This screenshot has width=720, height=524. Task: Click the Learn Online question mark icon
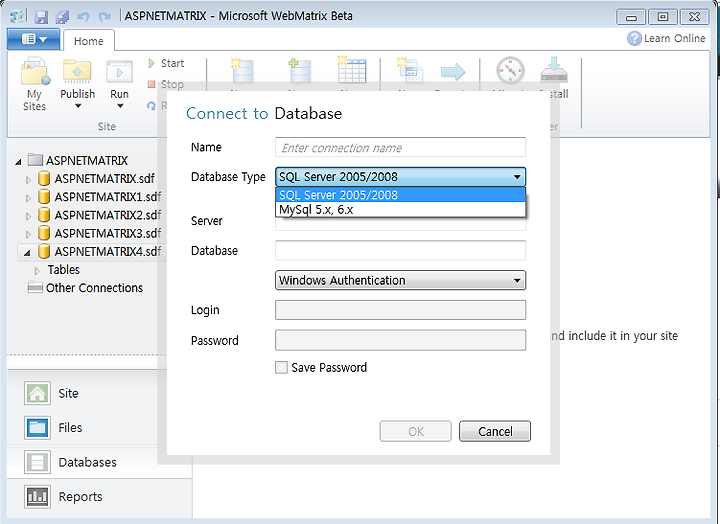[634, 38]
